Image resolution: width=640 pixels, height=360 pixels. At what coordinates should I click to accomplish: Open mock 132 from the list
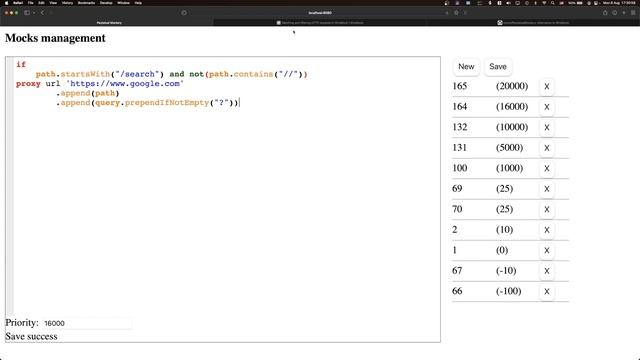click(460, 127)
